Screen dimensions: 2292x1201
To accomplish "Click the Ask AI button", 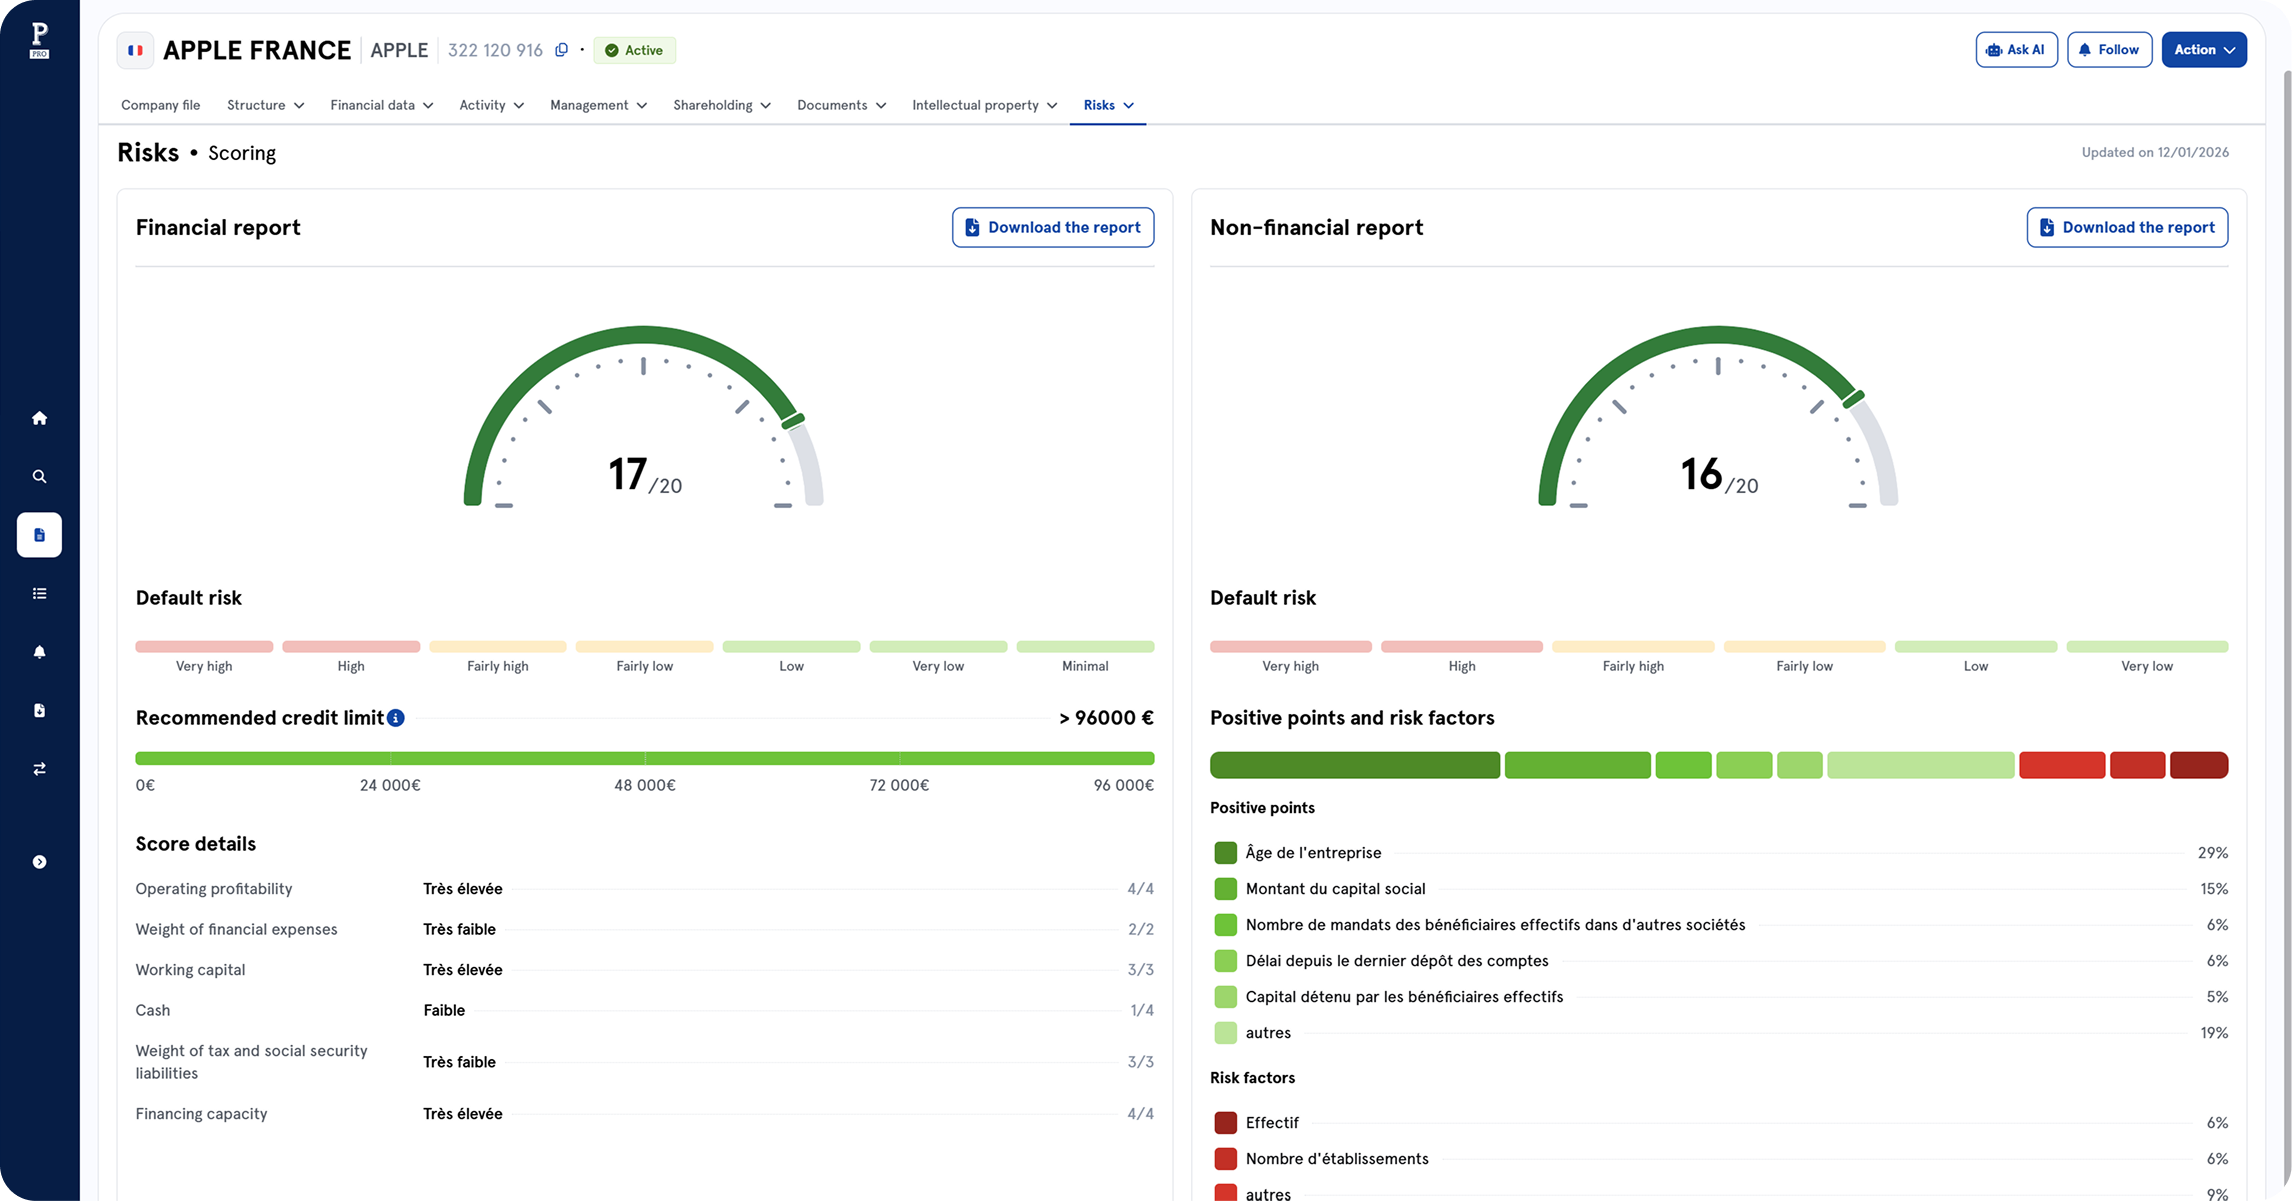I will [2015, 50].
